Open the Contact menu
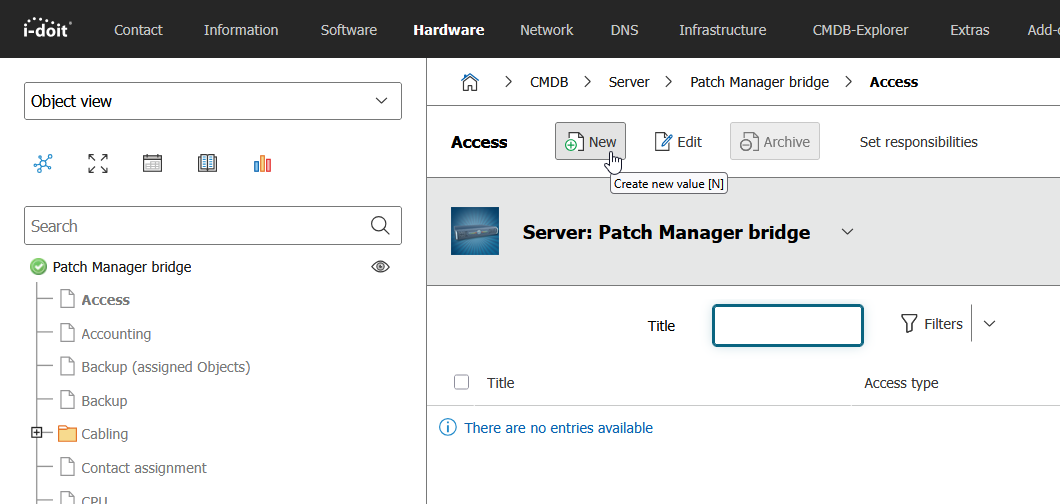Screen dimensions: 1060x504 [139, 30]
